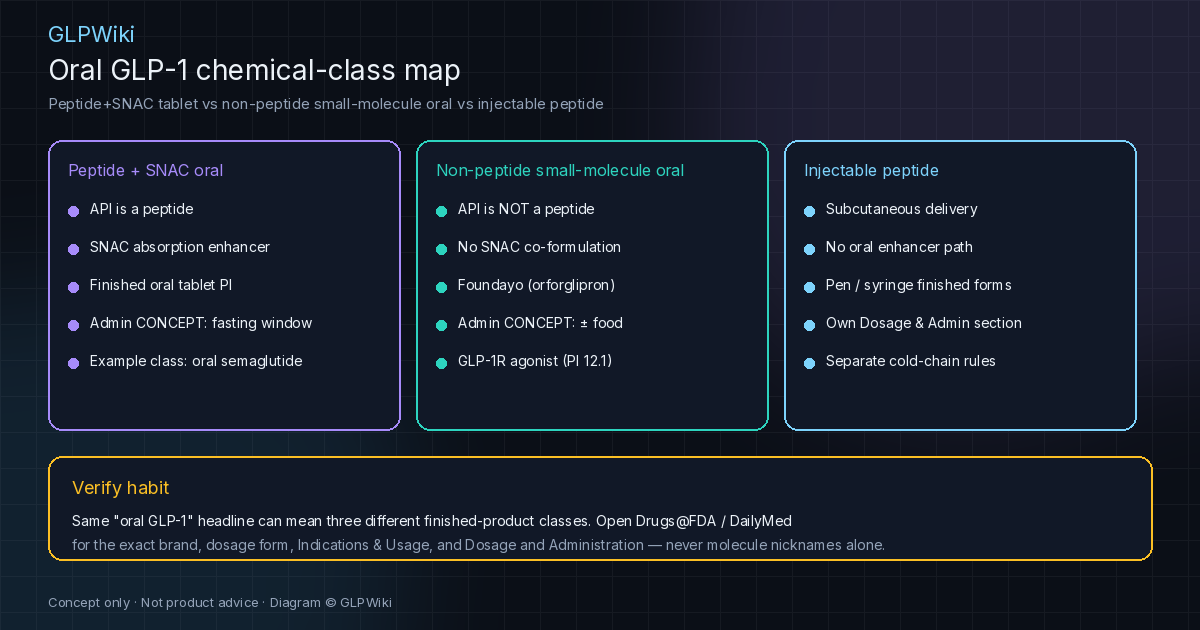Select 'GLP-1R agonist (PI 12.1)' line

[535, 361]
